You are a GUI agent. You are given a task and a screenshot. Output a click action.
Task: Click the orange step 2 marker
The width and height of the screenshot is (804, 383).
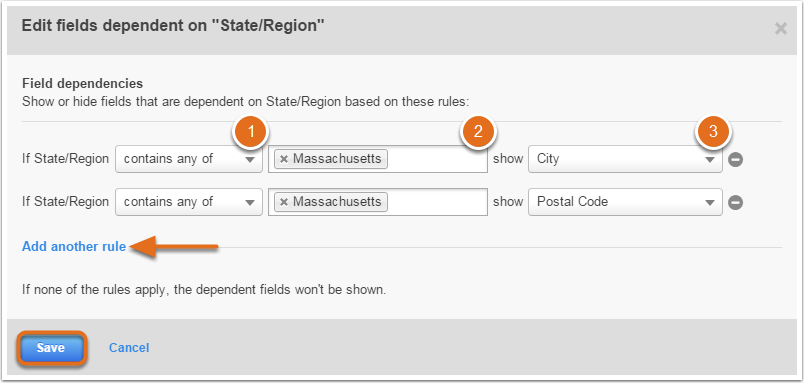pyautogui.click(x=478, y=132)
